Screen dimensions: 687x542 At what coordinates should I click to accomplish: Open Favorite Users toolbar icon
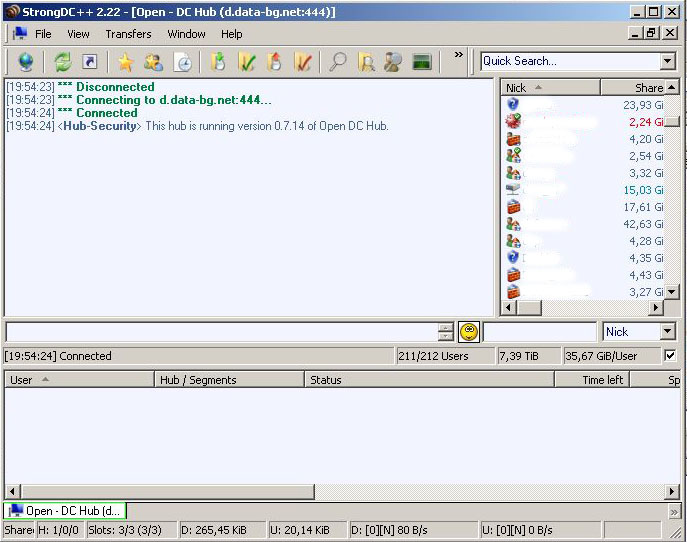153,61
